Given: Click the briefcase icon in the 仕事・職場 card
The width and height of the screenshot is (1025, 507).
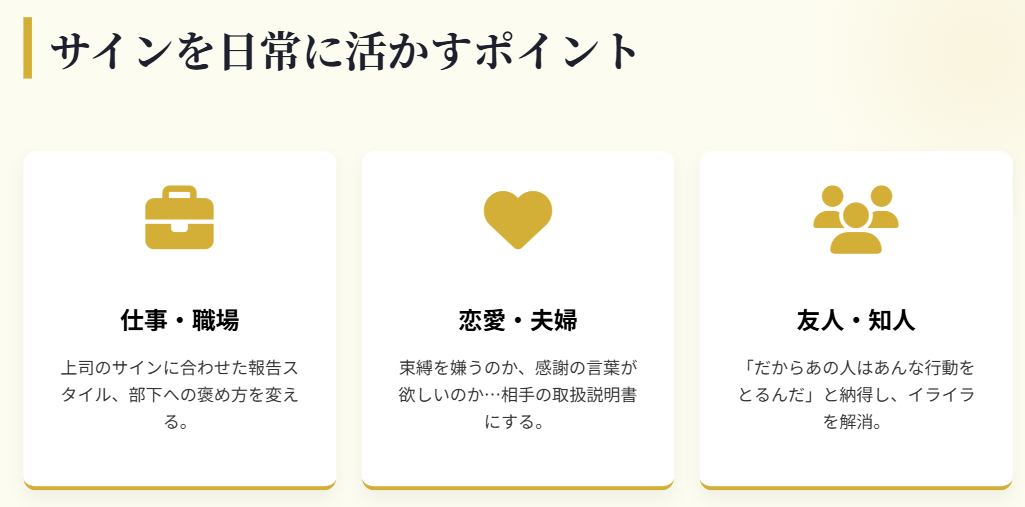Looking at the screenshot, I should pyautogui.click(x=179, y=218).
